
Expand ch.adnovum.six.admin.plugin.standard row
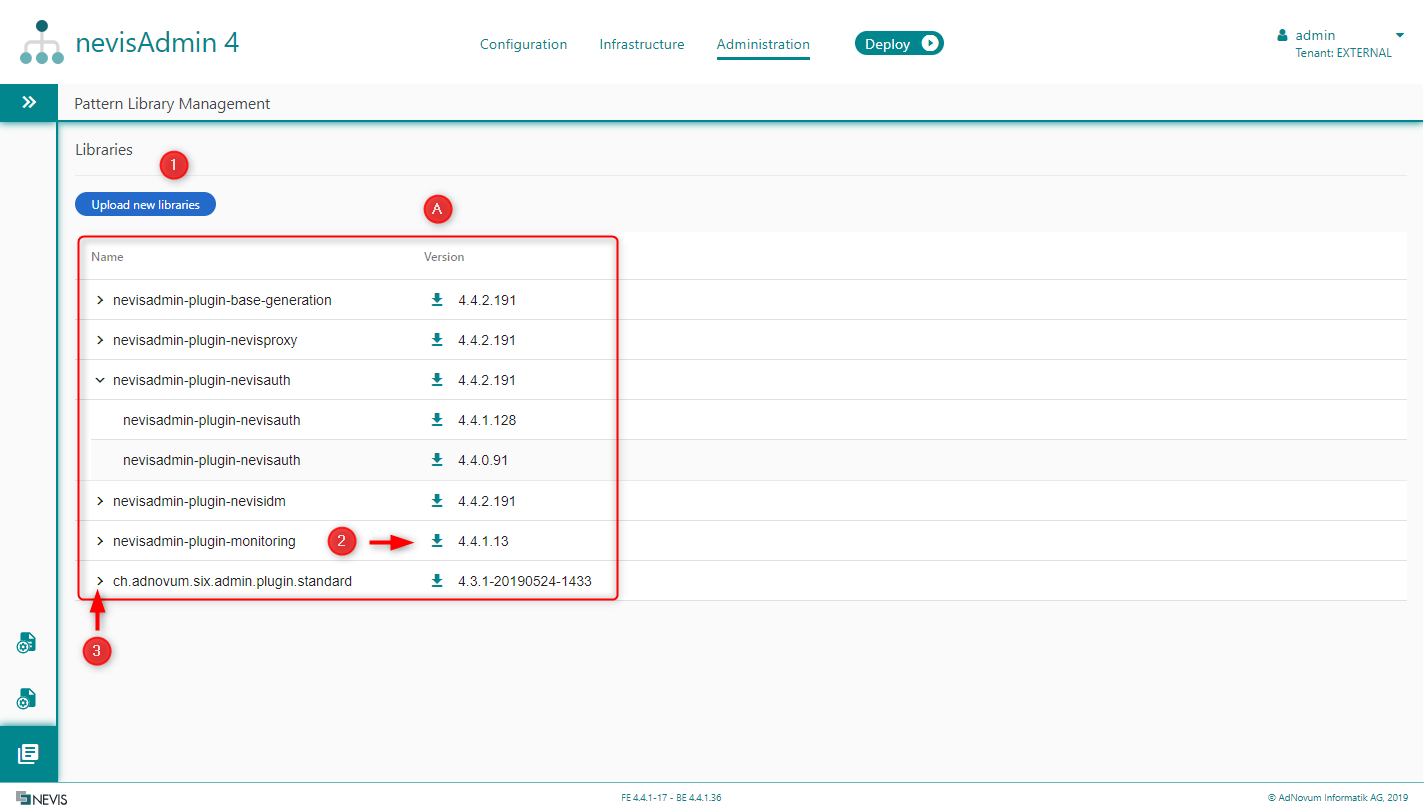[x=100, y=581]
